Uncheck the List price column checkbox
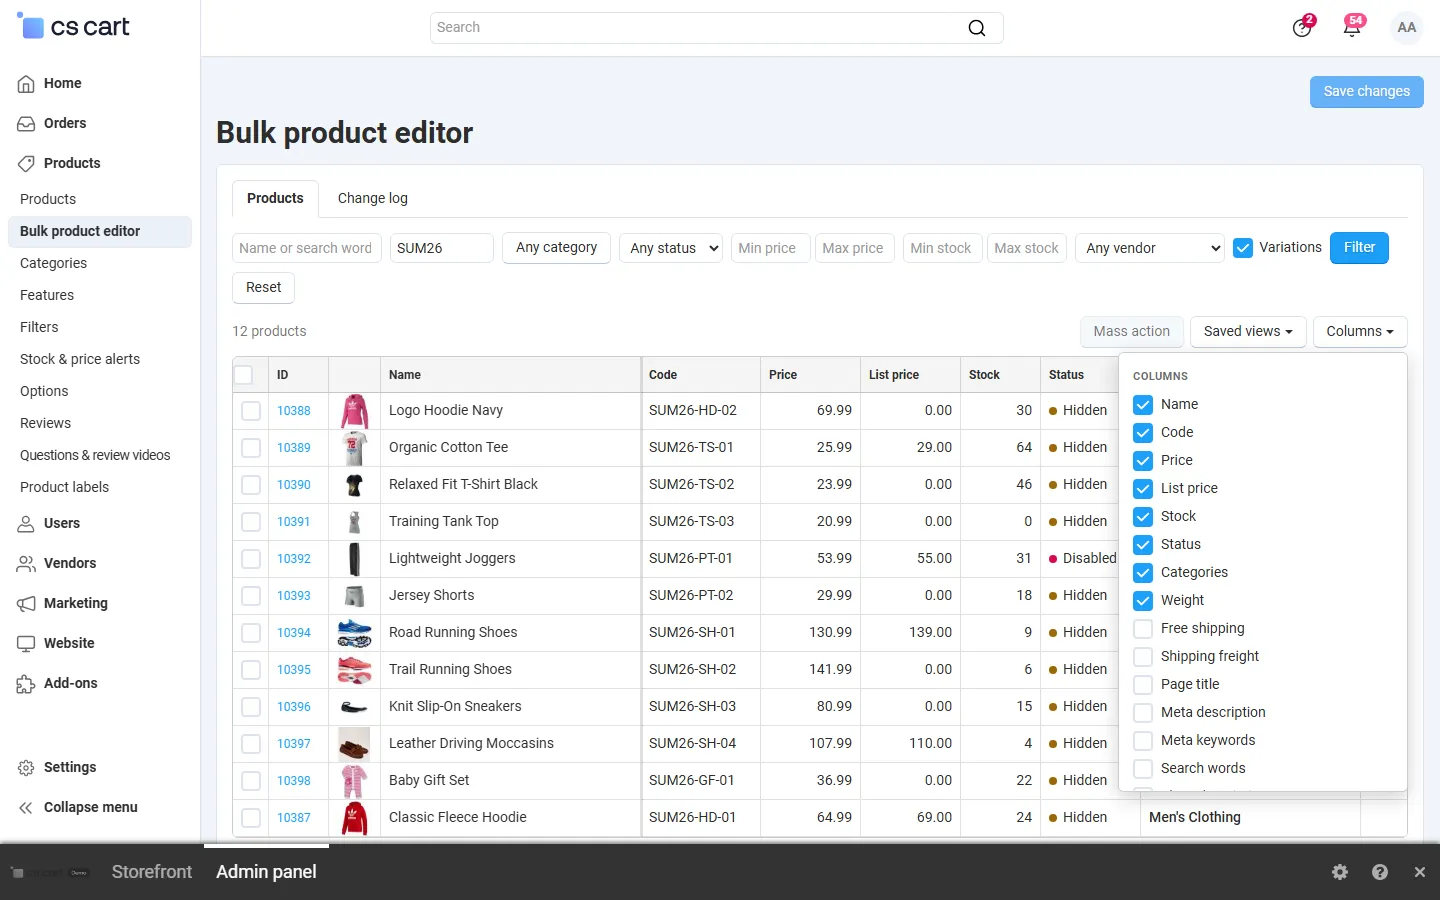The image size is (1440, 900). point(1143,489)
